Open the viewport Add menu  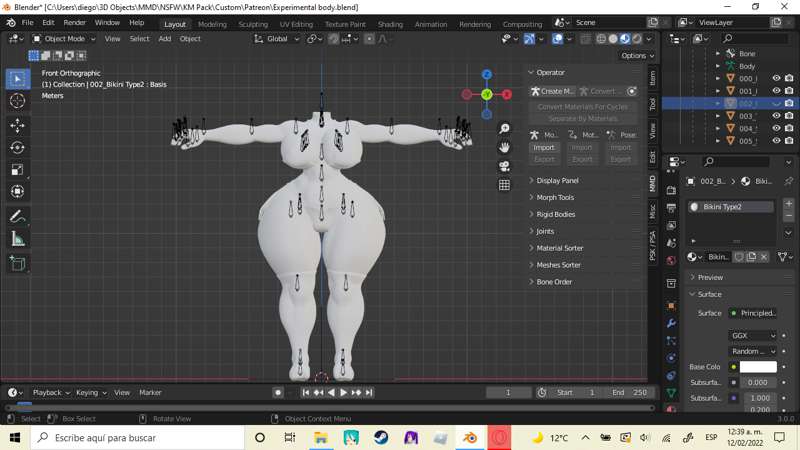click(x=164, y=39)
